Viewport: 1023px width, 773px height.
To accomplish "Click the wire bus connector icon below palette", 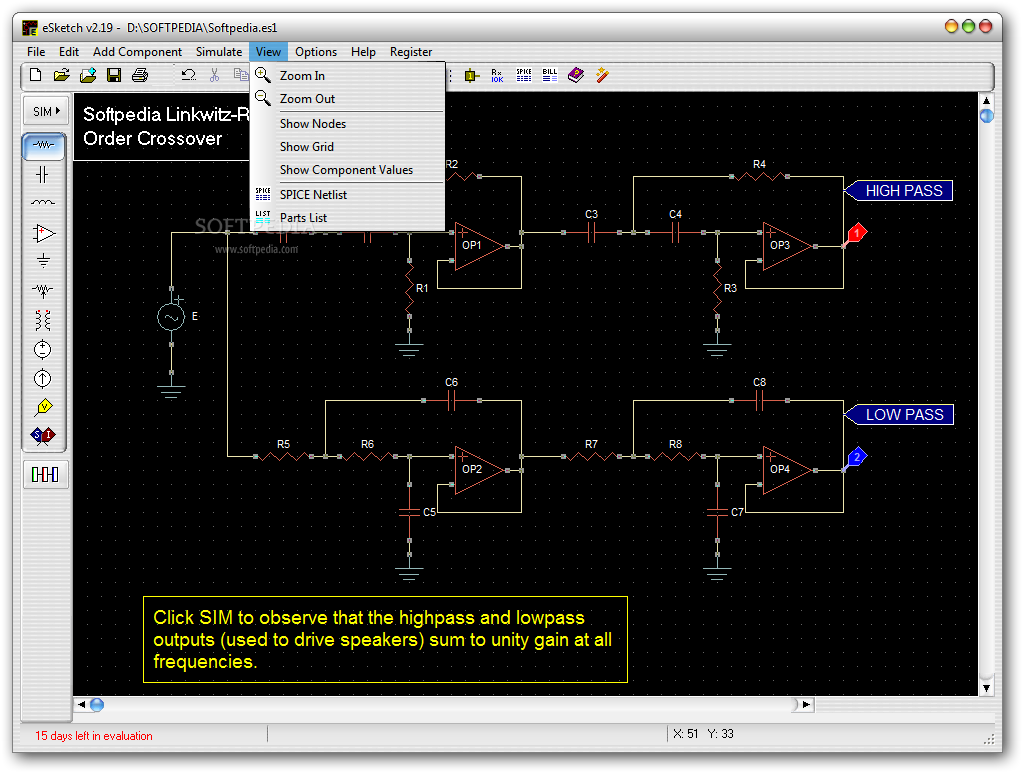I will pos(45,474).
